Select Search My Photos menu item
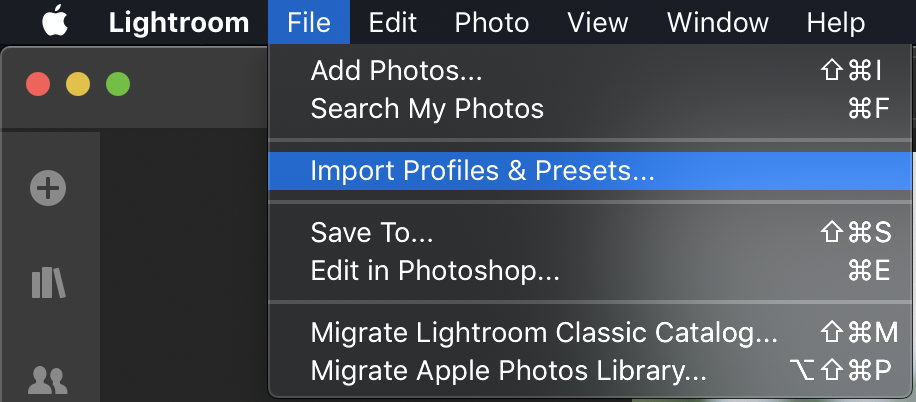916x402 pixels. 427,108
